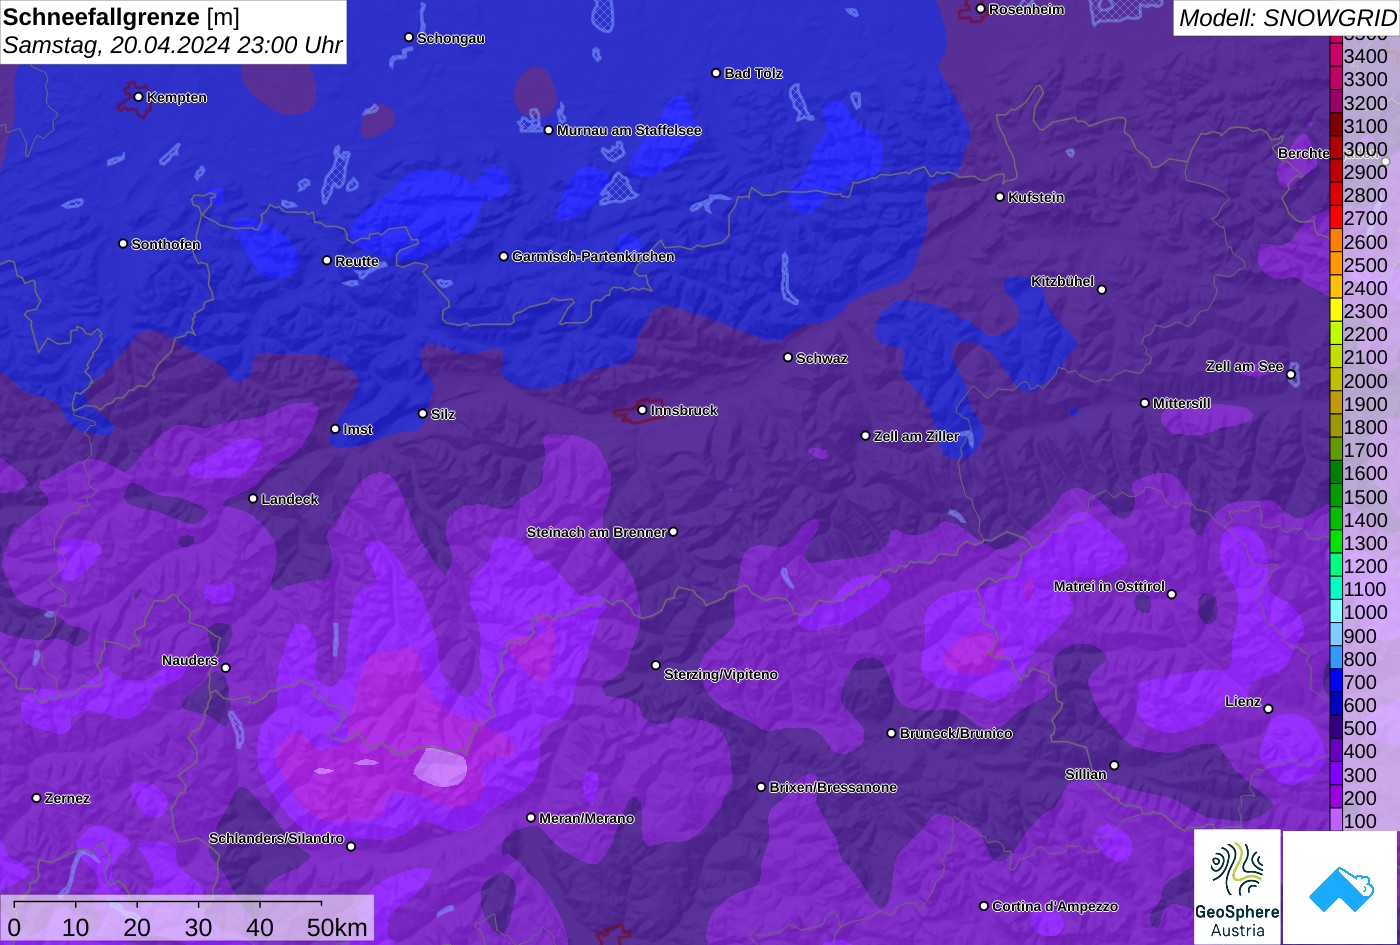This screenshot has width=1400, height=945.
Task: Select the blue legend swatch beside 700
Action: tap(1335, 682)
